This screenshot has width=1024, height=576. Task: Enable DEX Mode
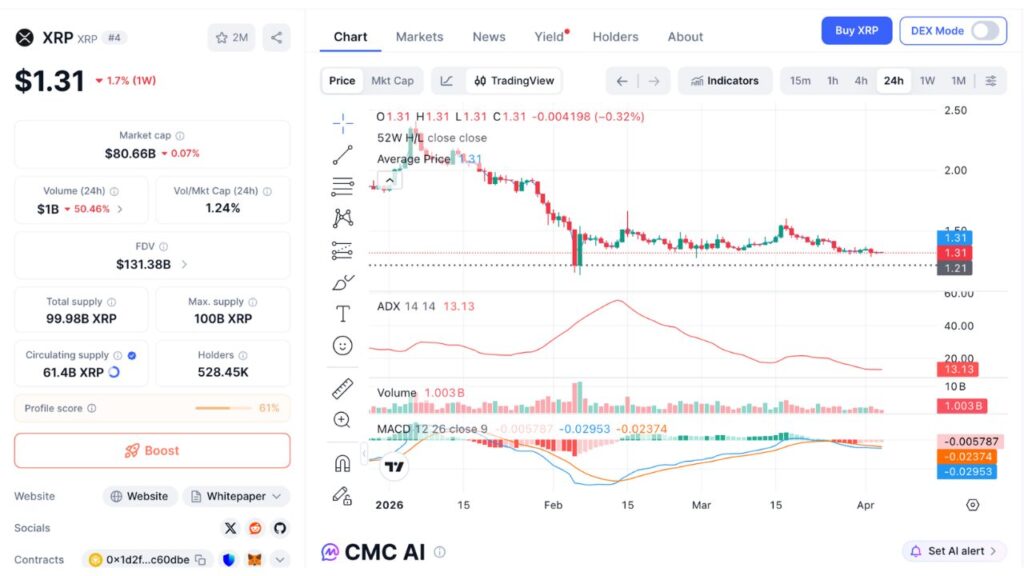(985, 31)
